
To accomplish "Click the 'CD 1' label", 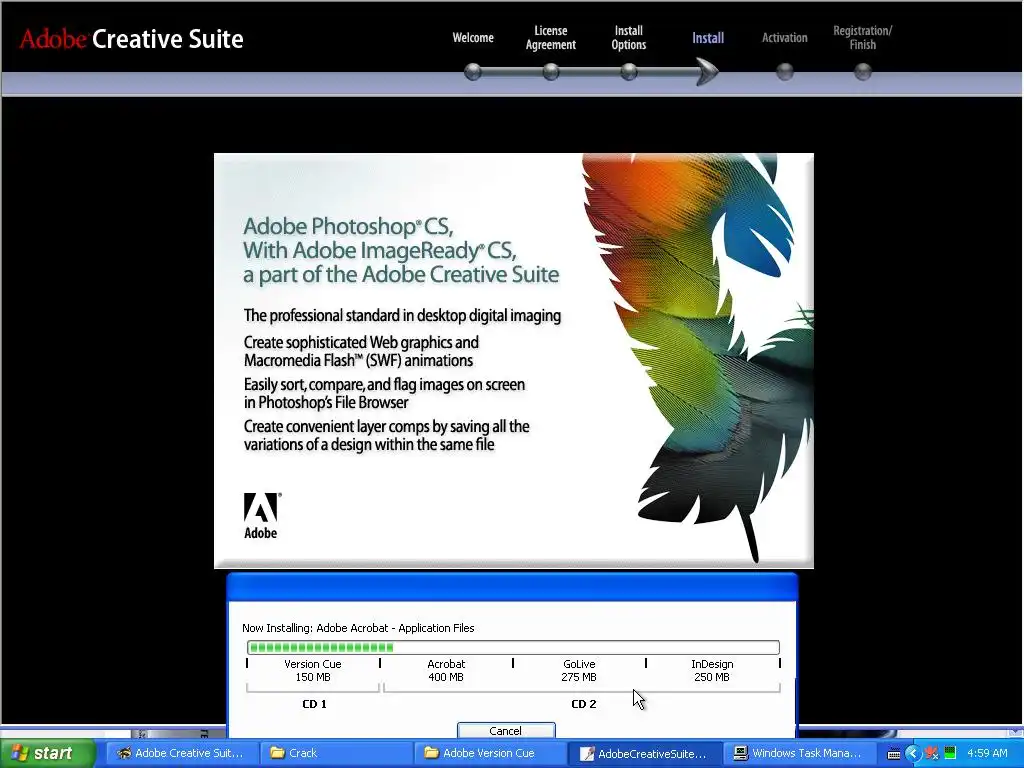I will click(314, 704).
